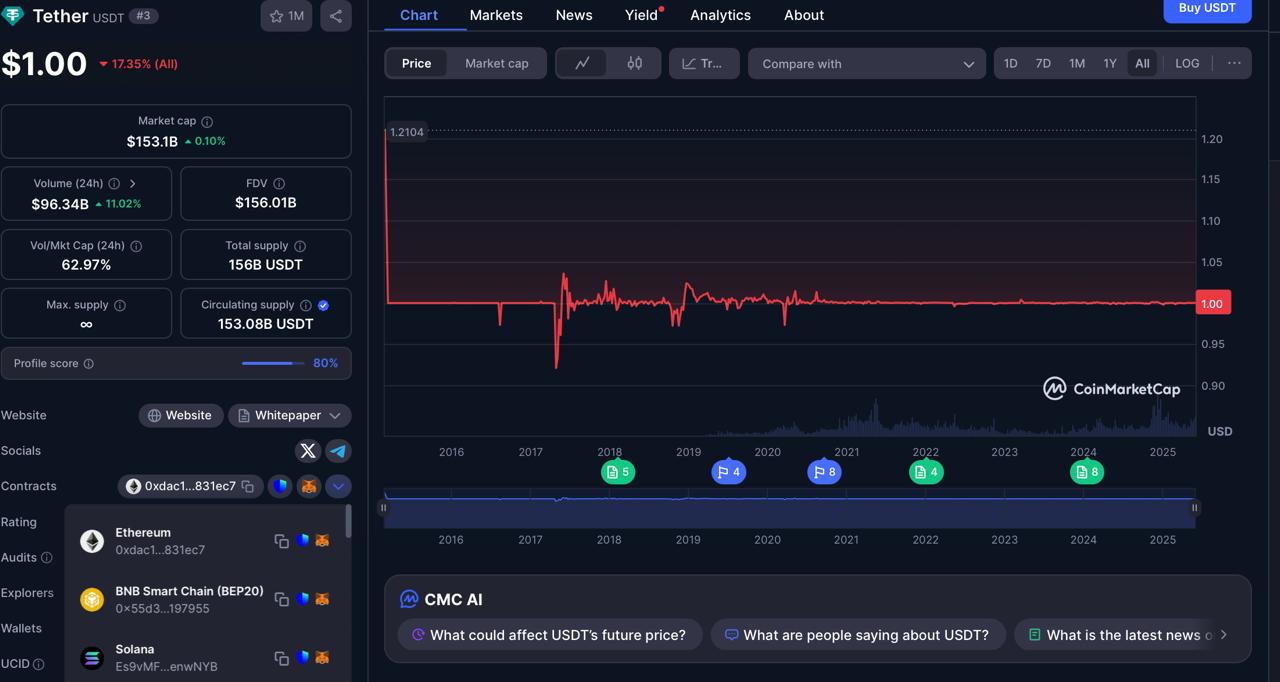Add Ethereum contract to MetaMask
This screenshot has height=682, width=1280.
[322, 541]
